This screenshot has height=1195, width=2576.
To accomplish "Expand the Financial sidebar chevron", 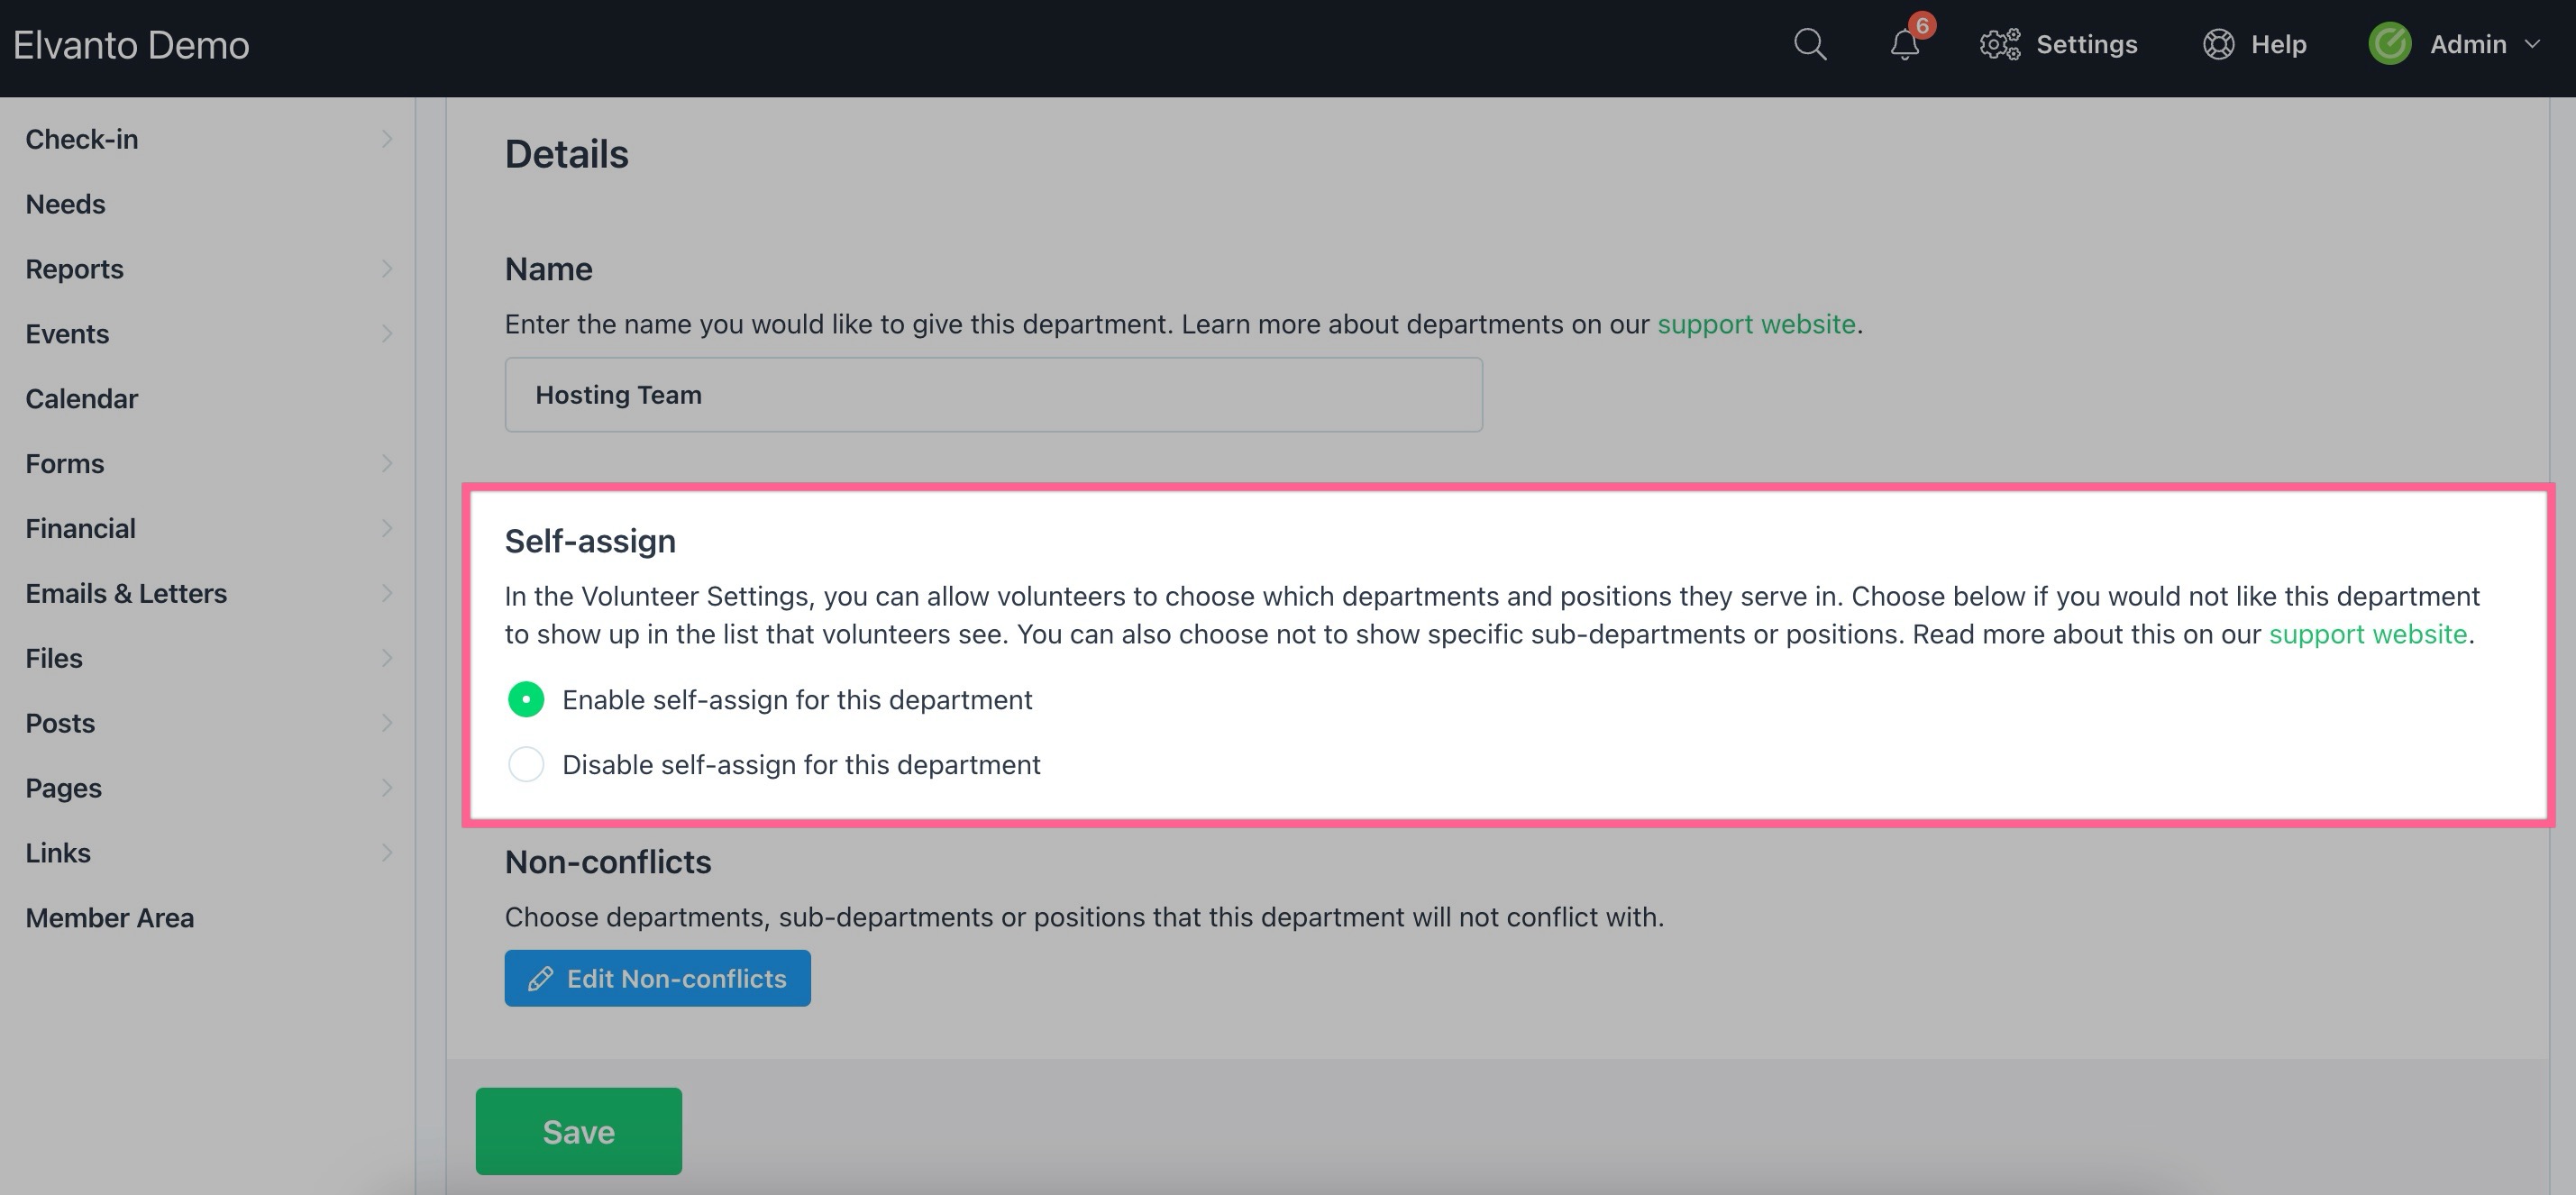I will click(387, 528).
